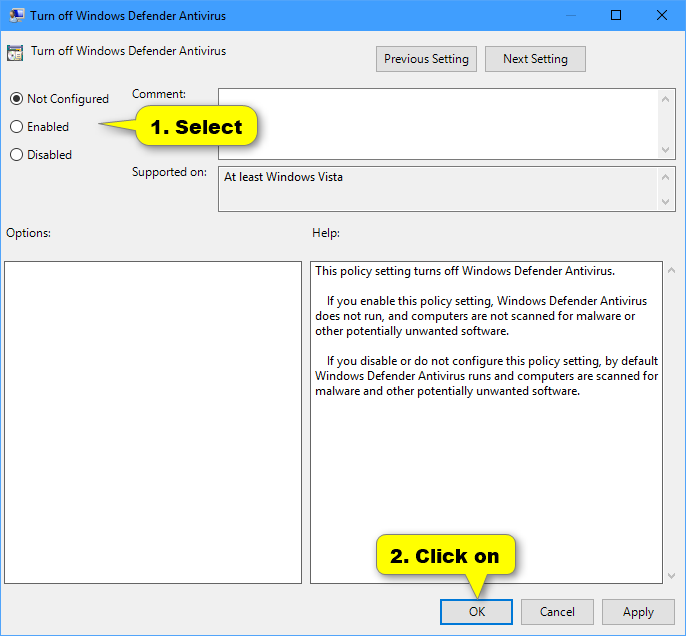
Task: Select the Disabled radio button
Action: [x=16, y=155]
